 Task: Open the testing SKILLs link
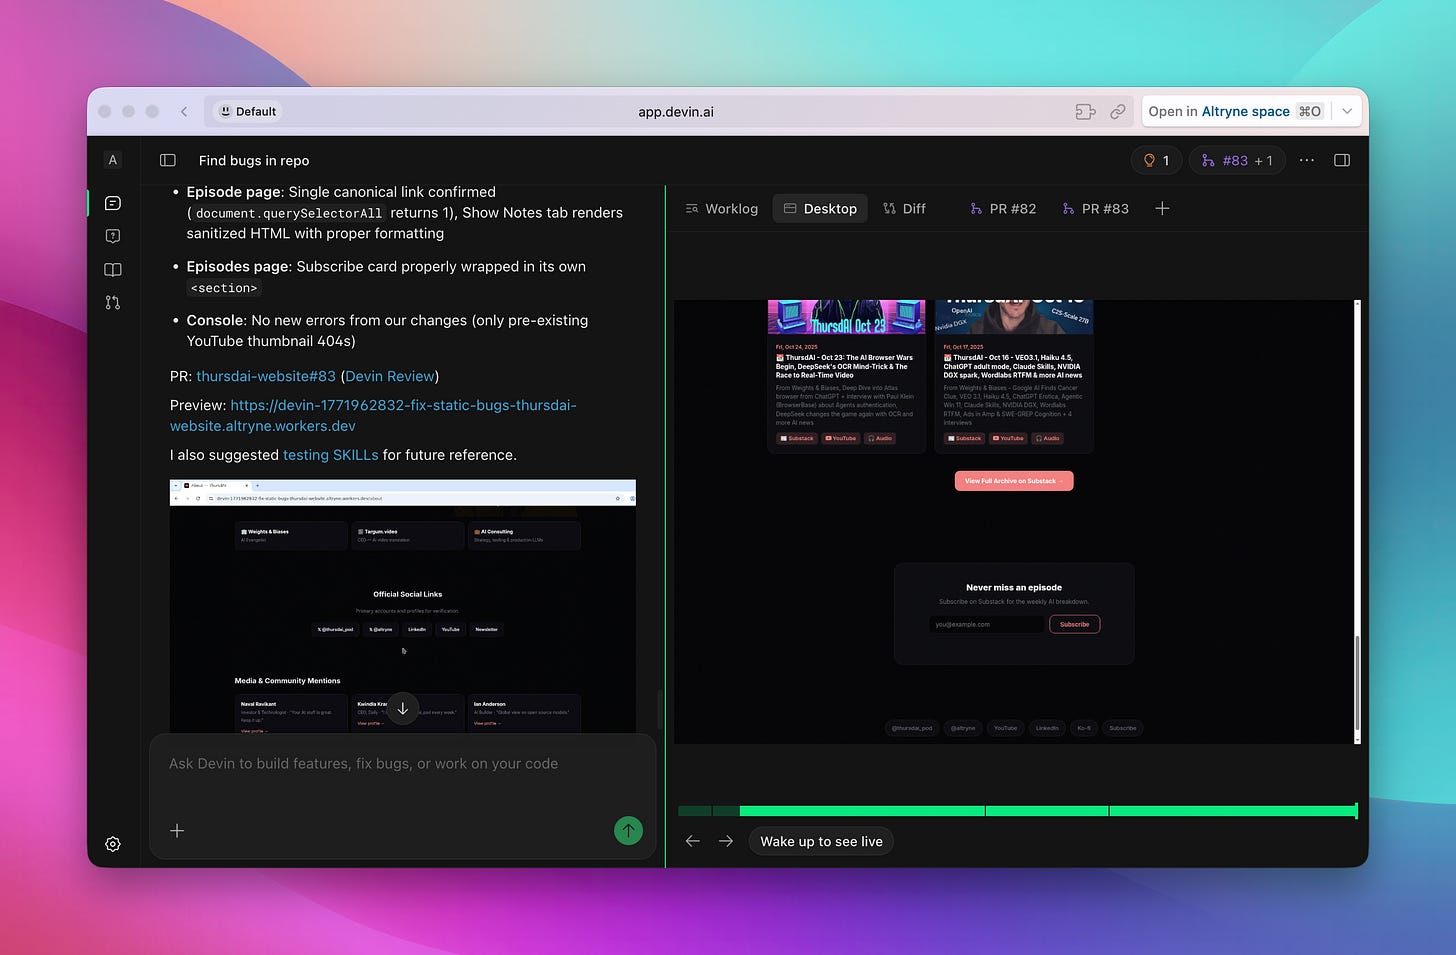coord(331,455)
